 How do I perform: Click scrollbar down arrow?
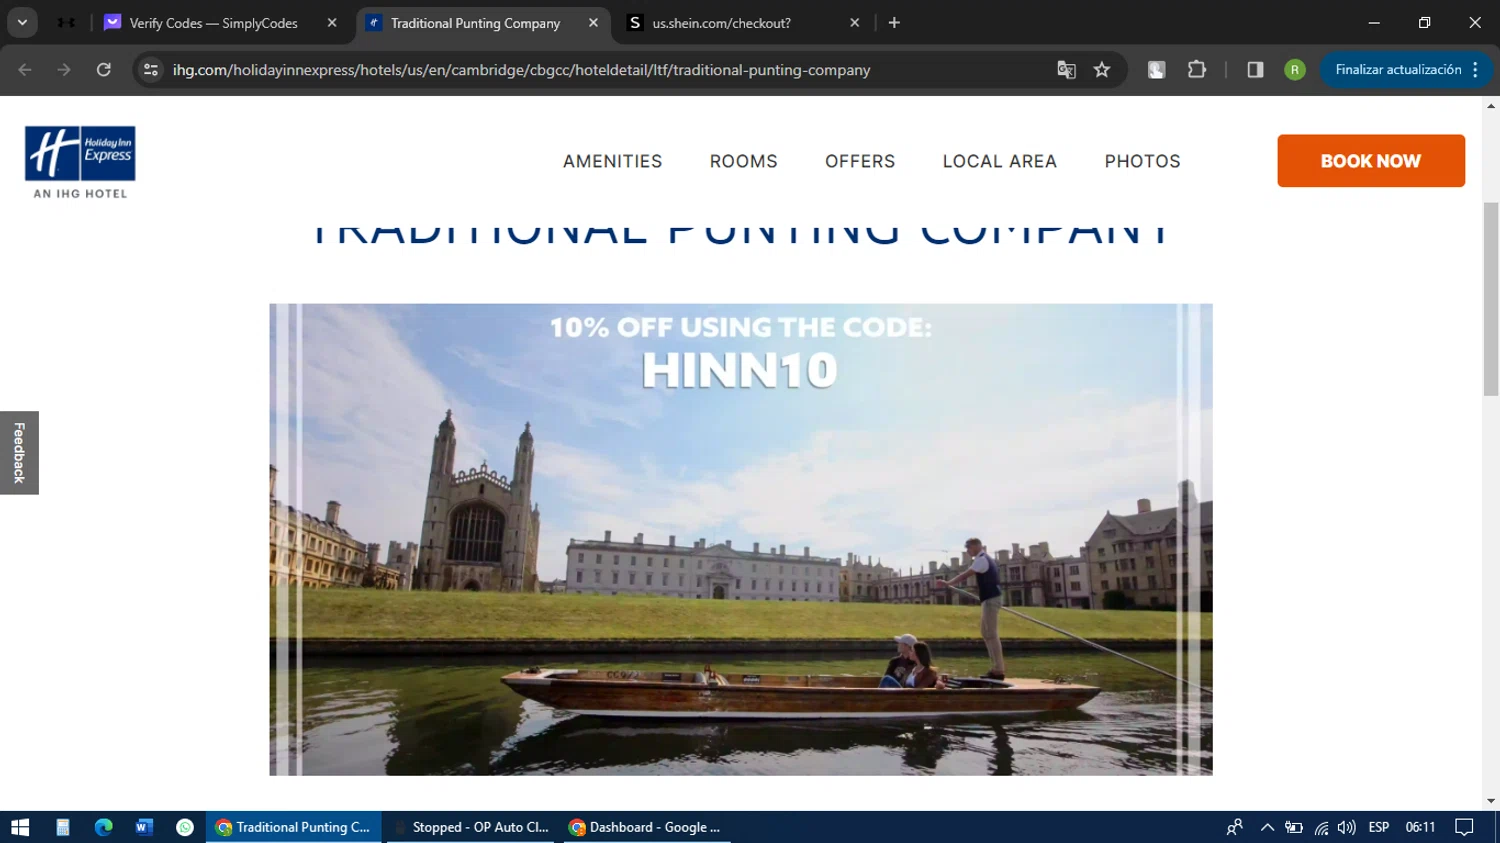click(1491, 801)
